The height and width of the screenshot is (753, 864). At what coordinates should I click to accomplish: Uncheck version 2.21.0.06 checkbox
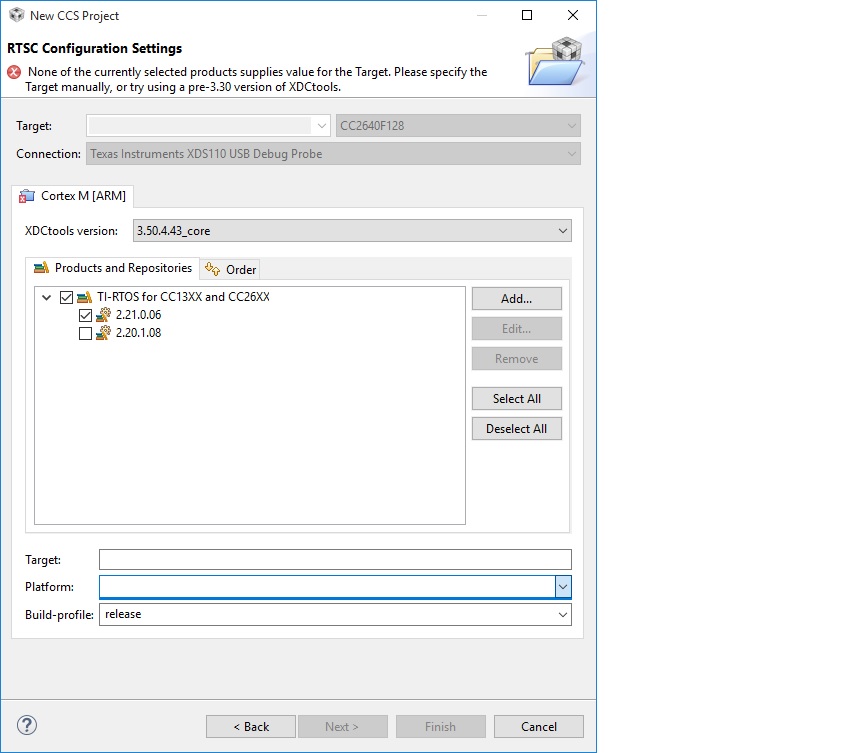tap(85, 316)
